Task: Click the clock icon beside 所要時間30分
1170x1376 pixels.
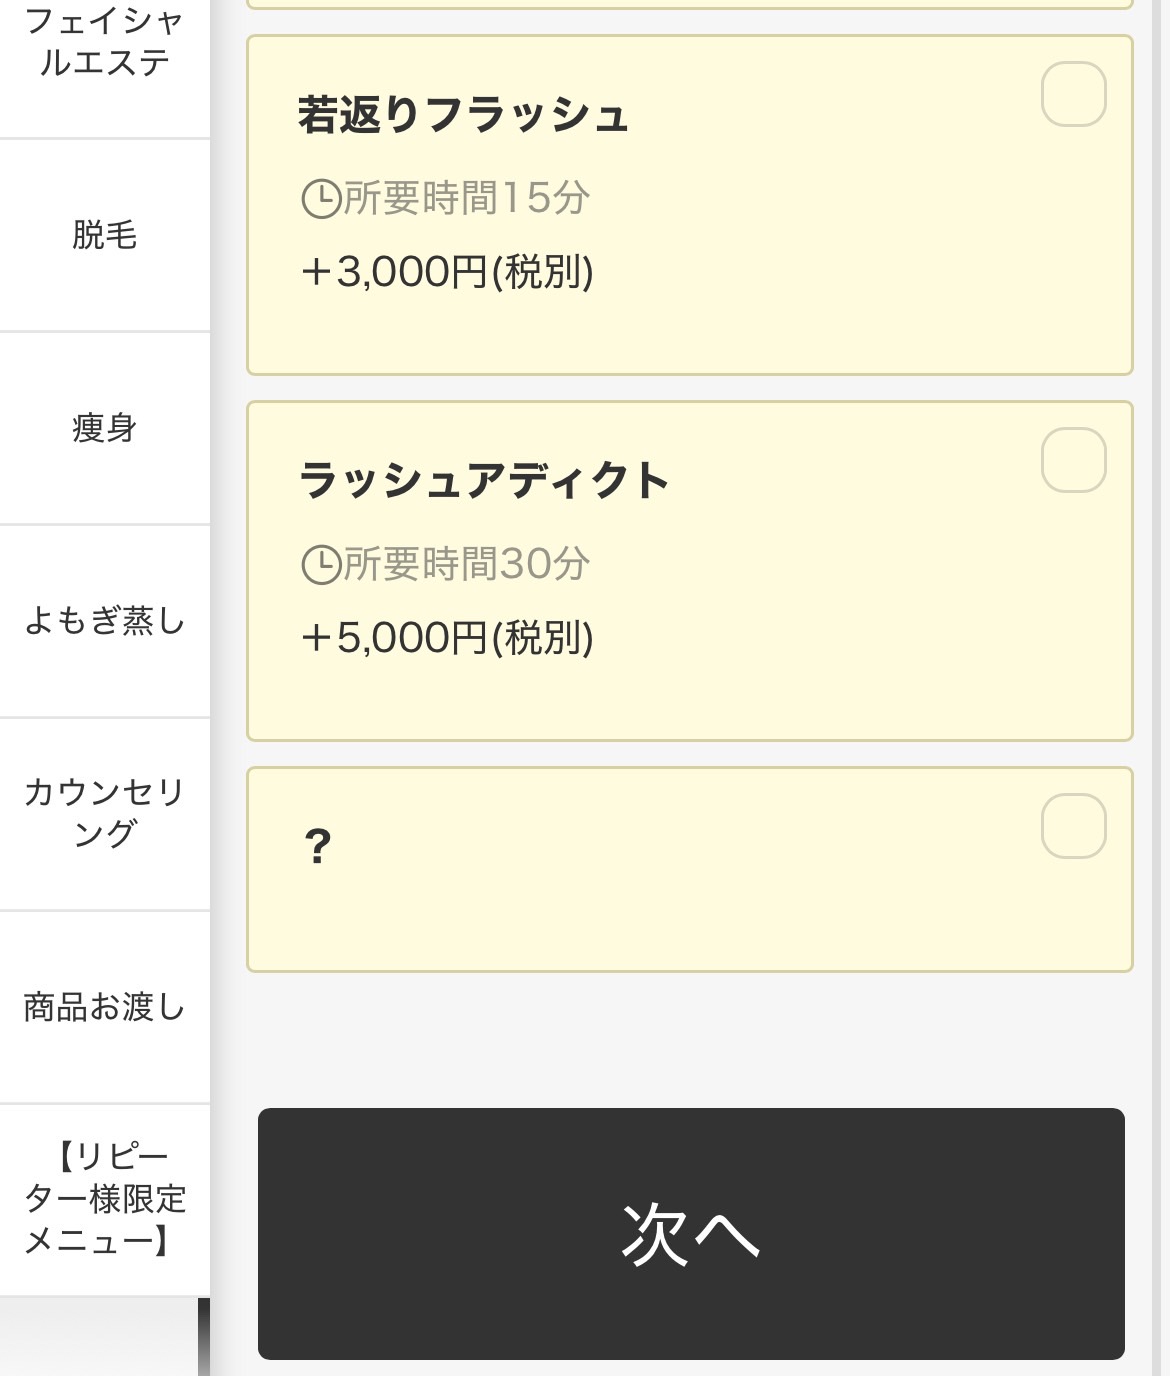Action: coord(321,565)
